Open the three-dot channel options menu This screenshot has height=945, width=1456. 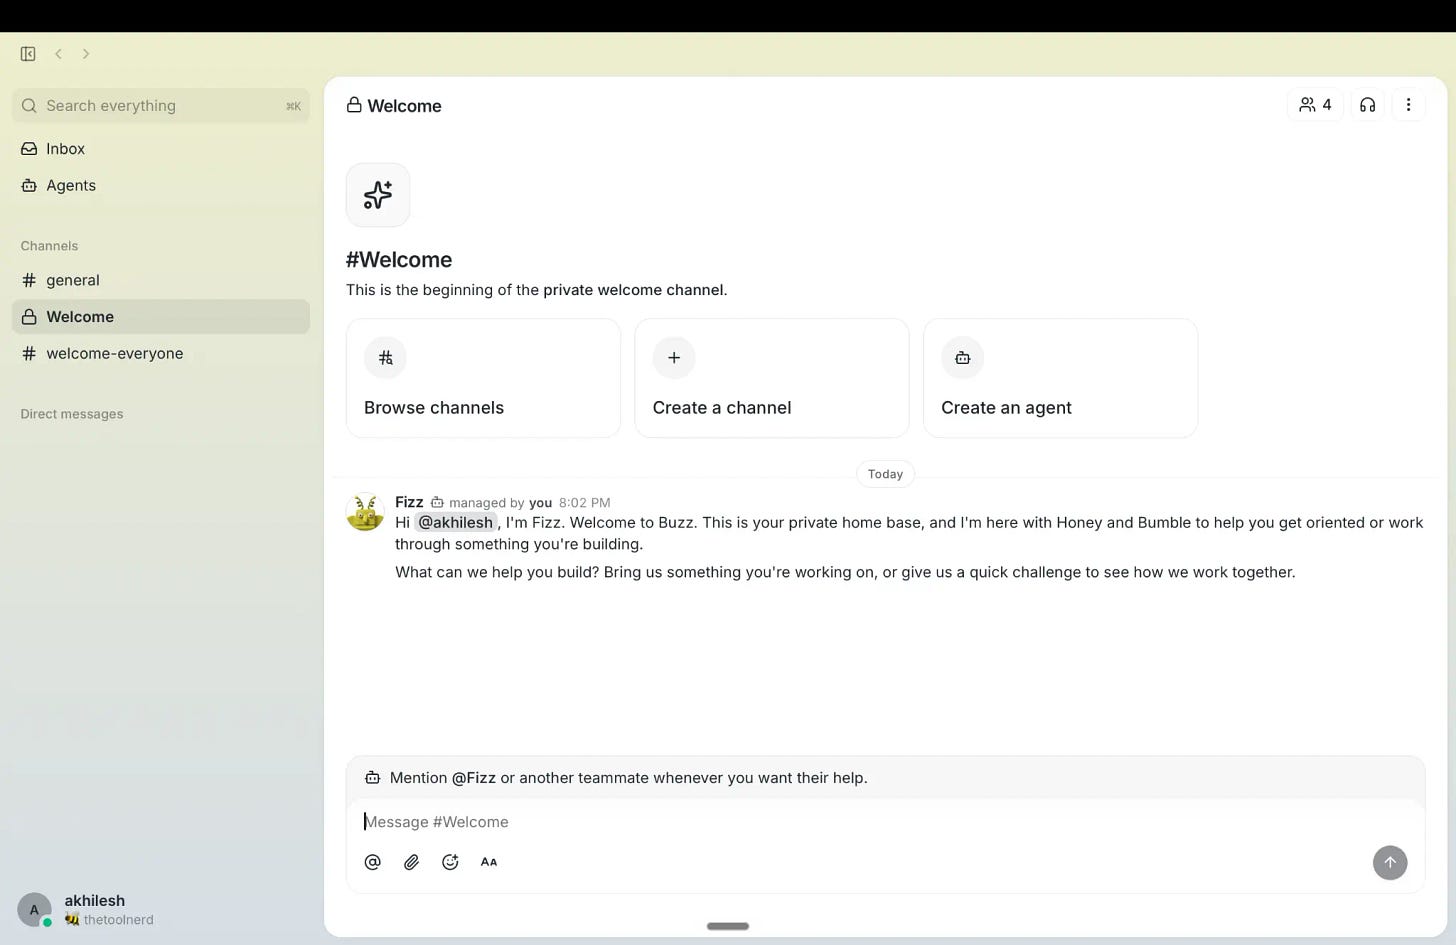(x=1408, y=105)
